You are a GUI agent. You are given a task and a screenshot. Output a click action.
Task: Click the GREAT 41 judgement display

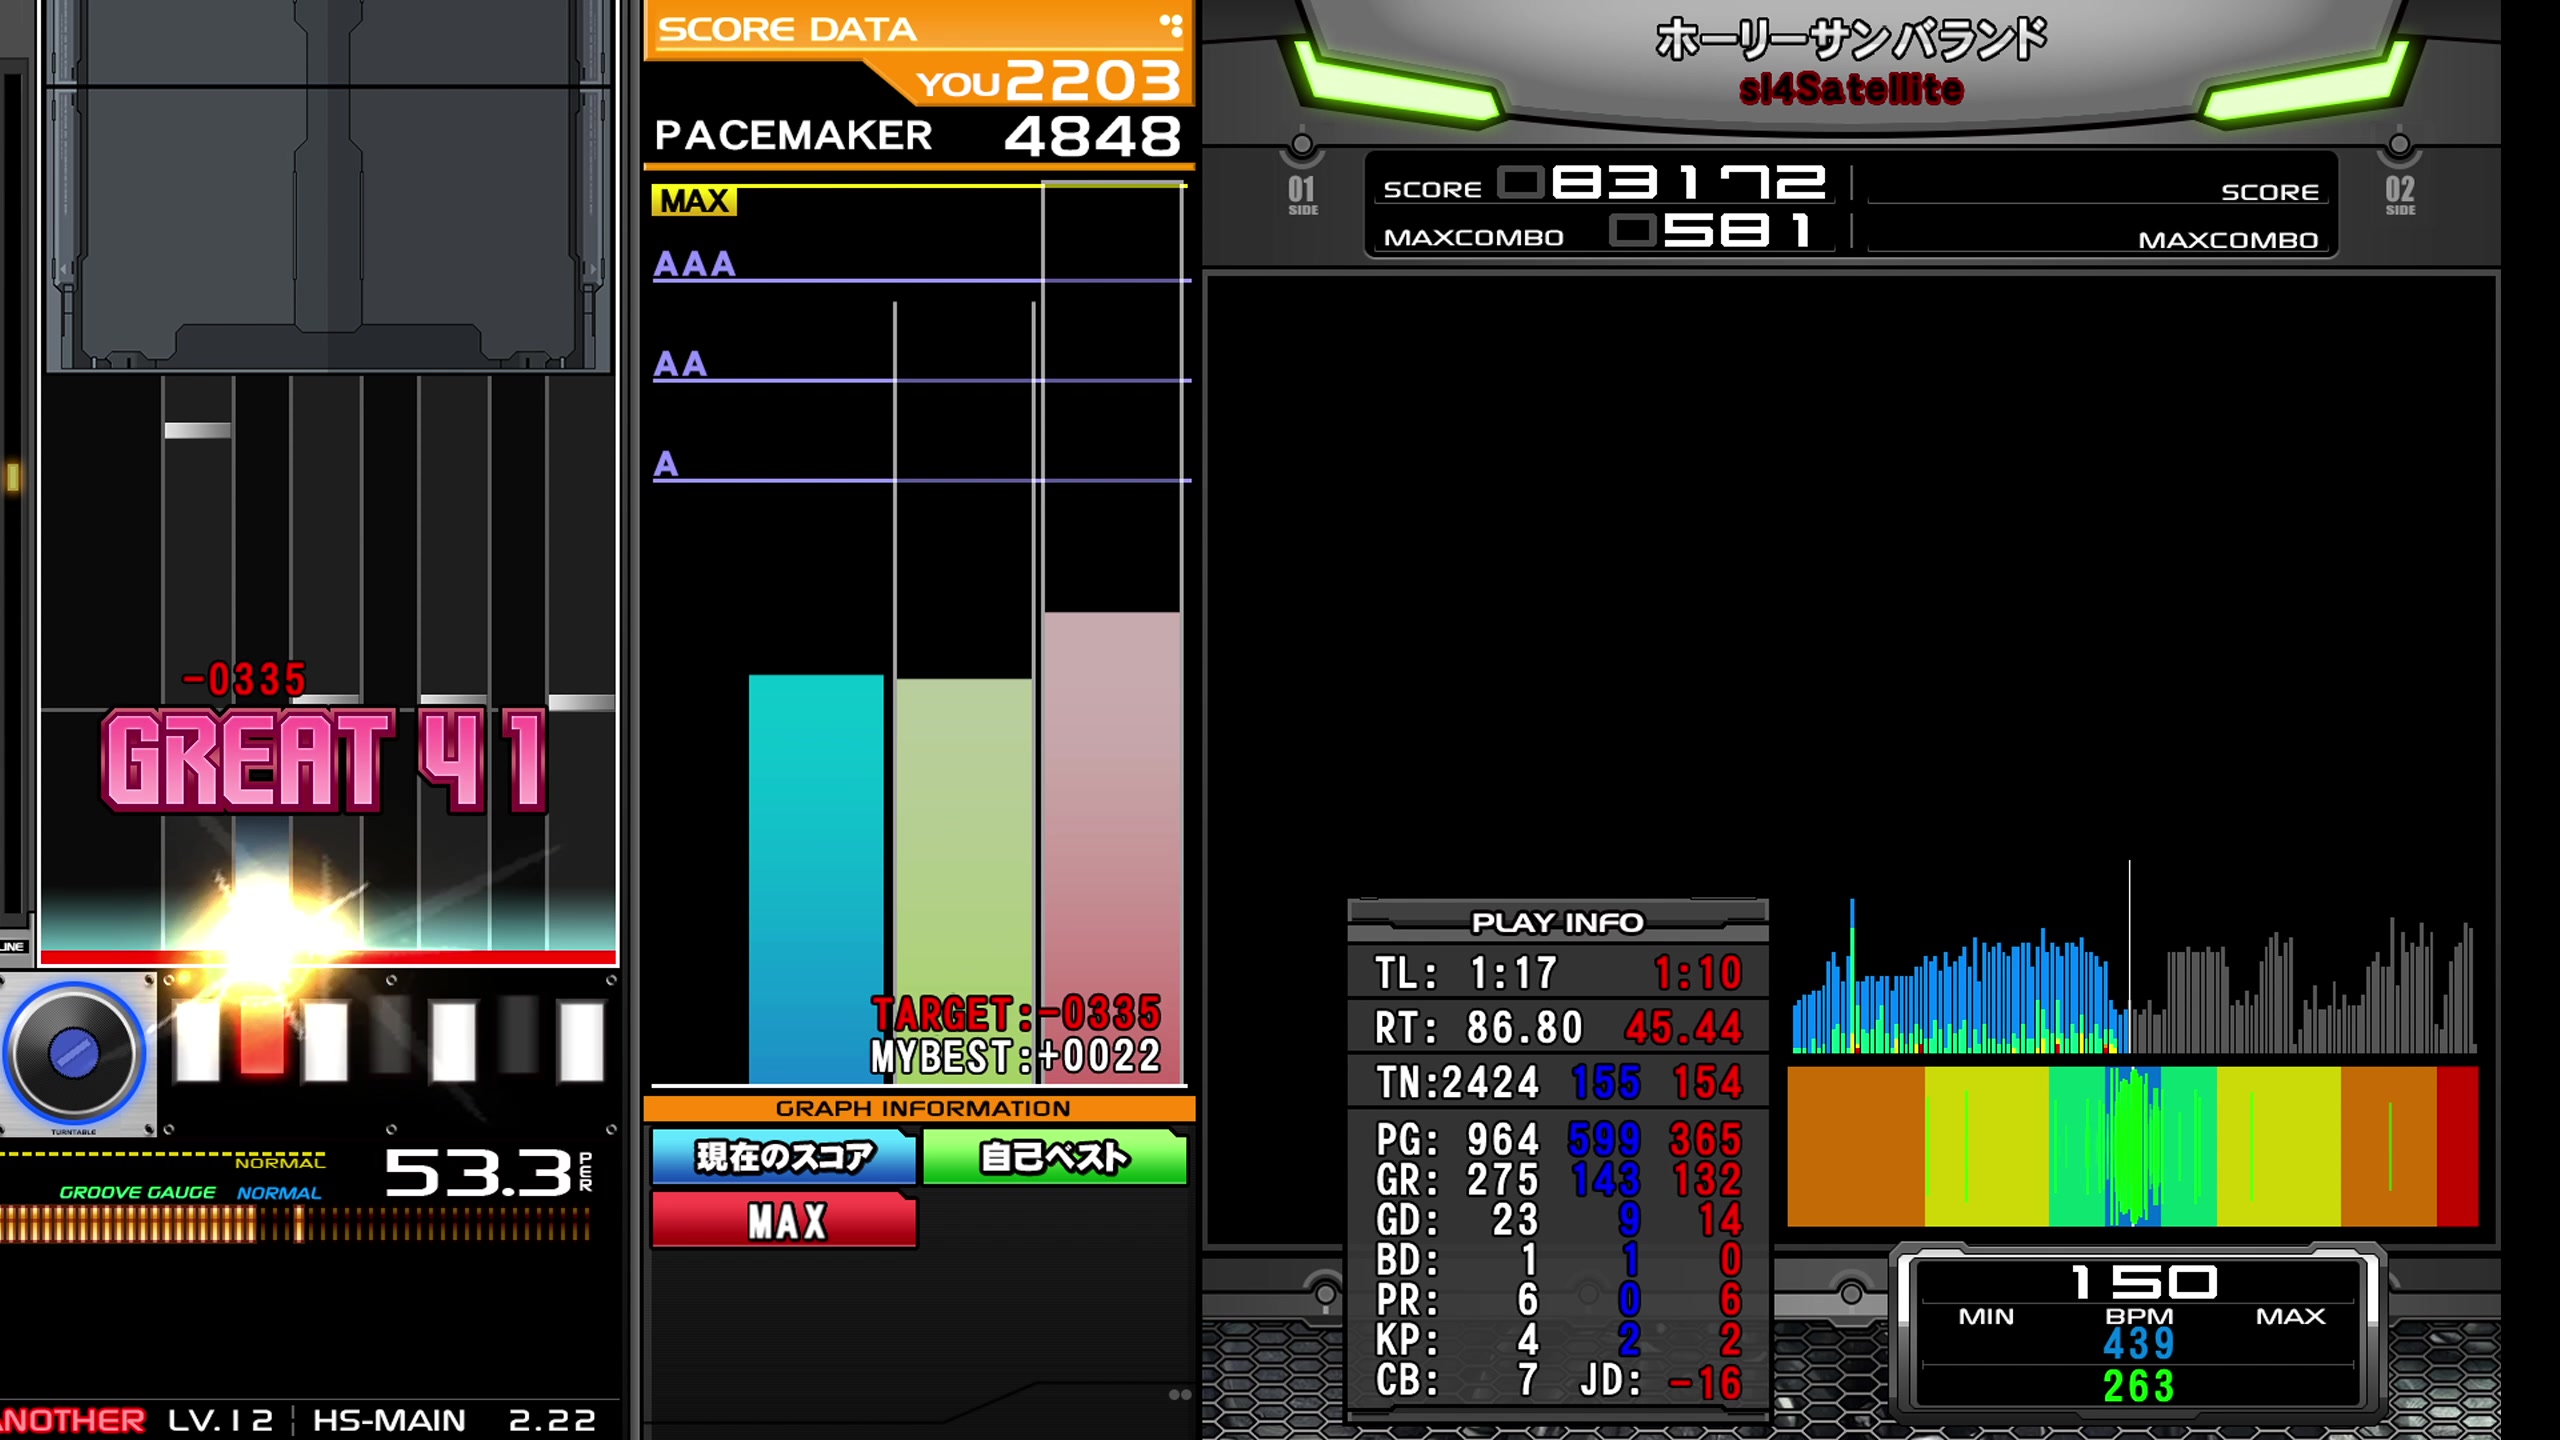(x=325, y=760)
